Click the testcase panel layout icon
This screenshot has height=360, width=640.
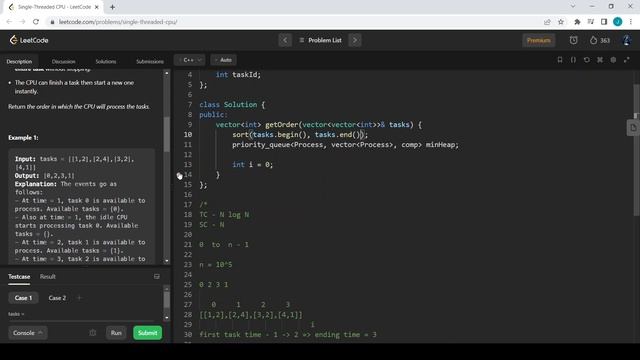click(x=157, y=277)
